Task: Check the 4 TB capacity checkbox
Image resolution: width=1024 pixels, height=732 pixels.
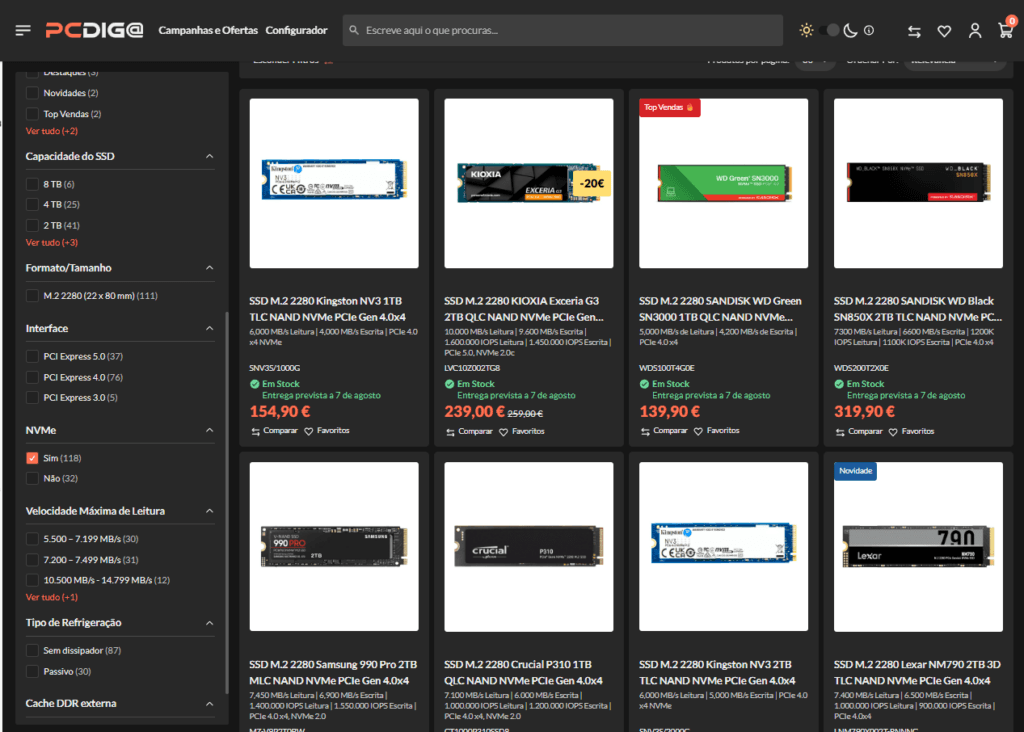Action: point(32,204)
